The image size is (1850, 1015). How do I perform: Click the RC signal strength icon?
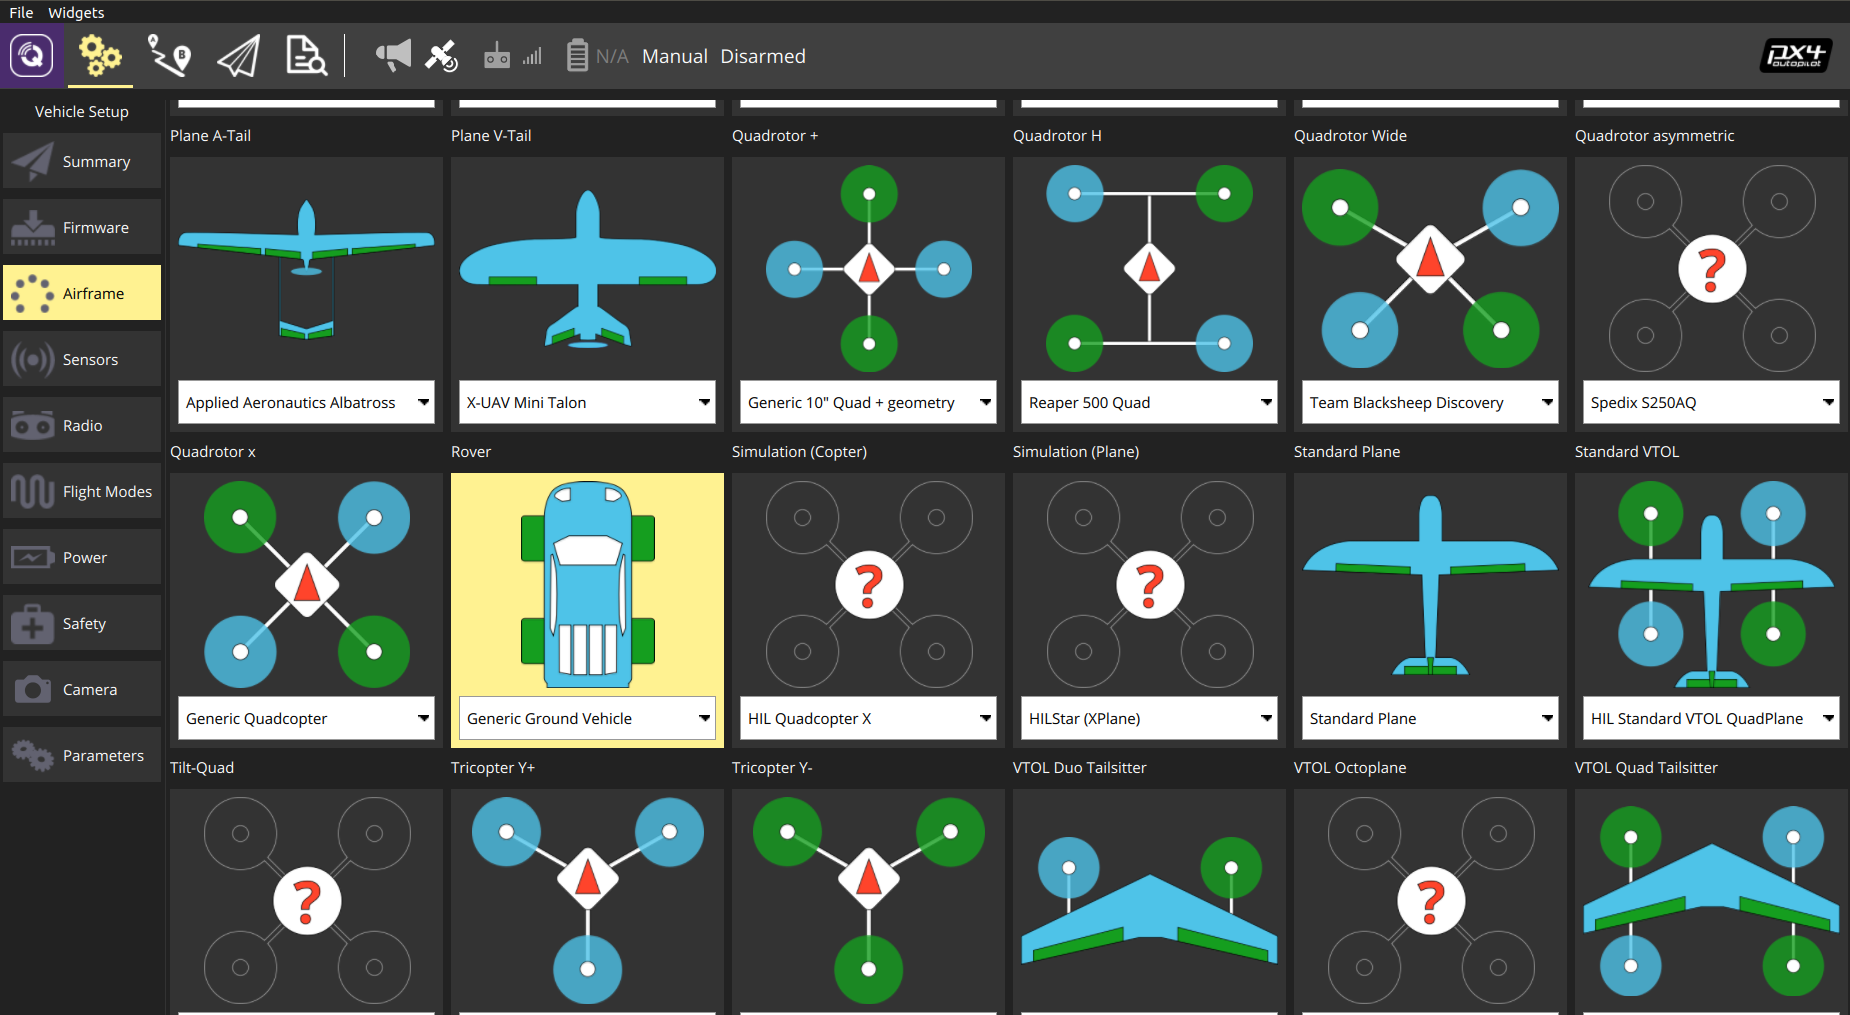(x=512, y=56)
